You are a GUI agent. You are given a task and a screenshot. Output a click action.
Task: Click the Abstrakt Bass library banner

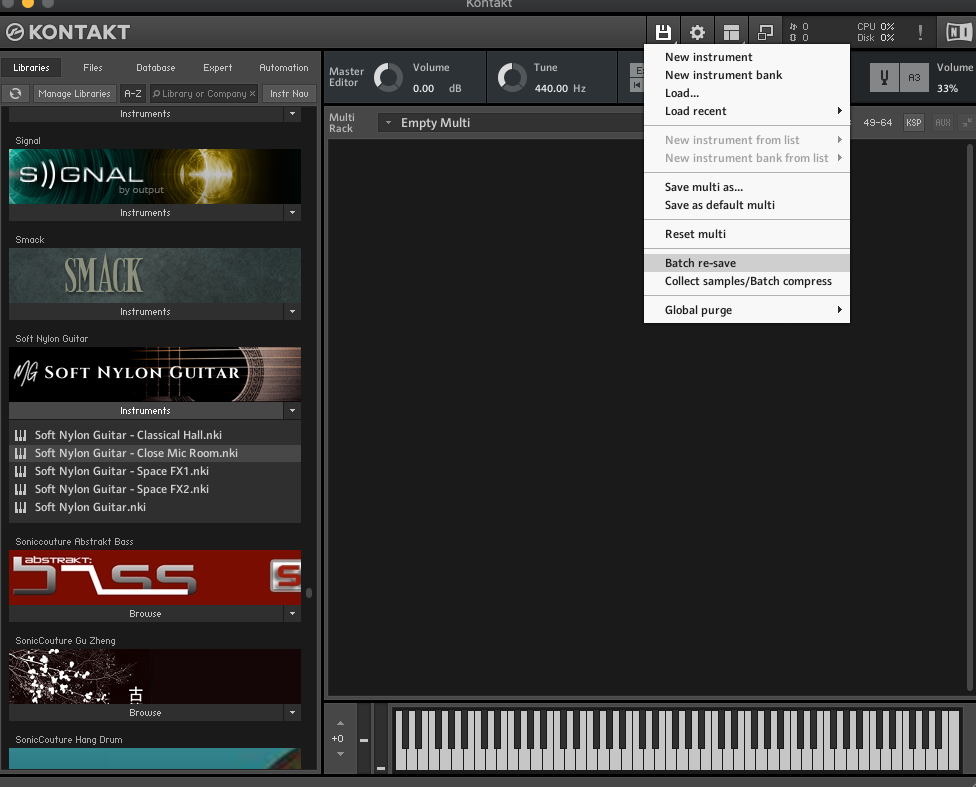pos(155,577)
